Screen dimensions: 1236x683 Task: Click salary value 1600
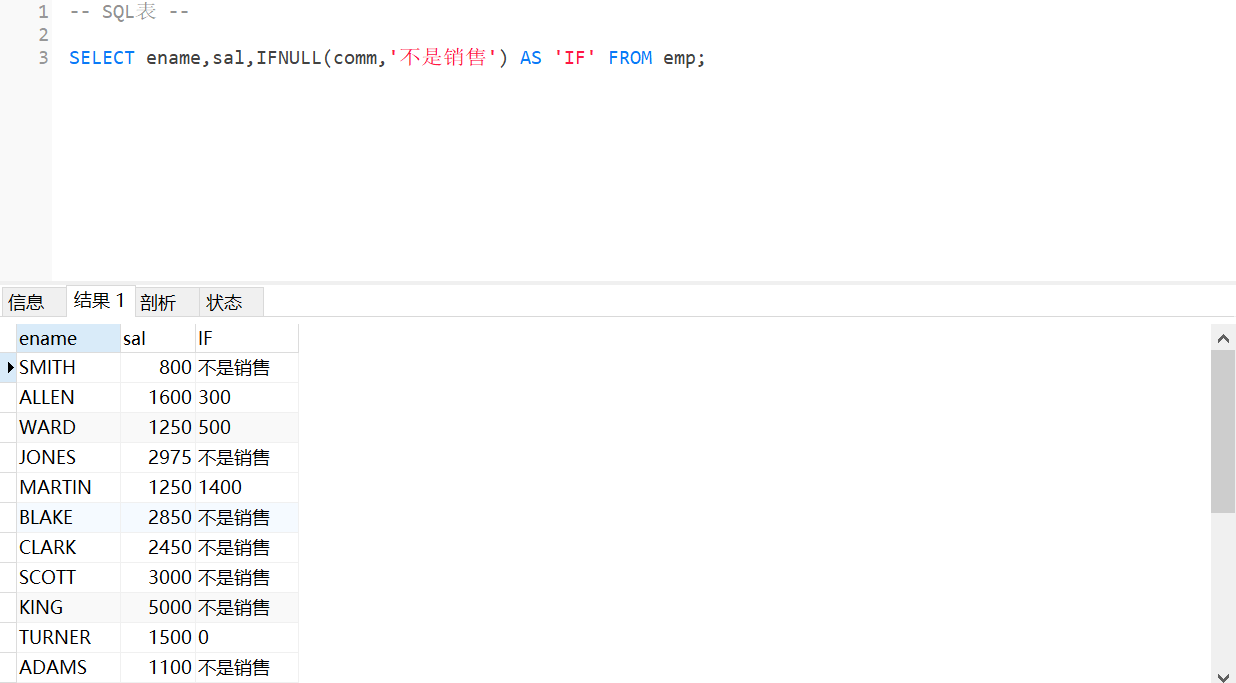pyautogui.click(x=157, y=398)
